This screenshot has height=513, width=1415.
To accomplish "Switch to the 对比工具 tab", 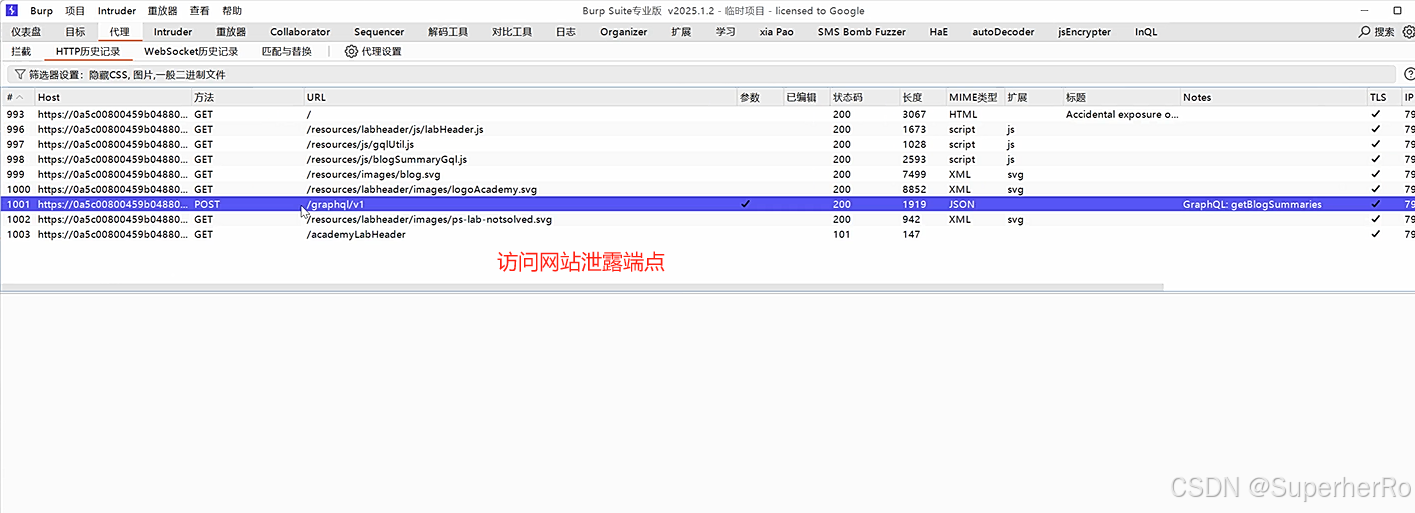I will (512, 32).
